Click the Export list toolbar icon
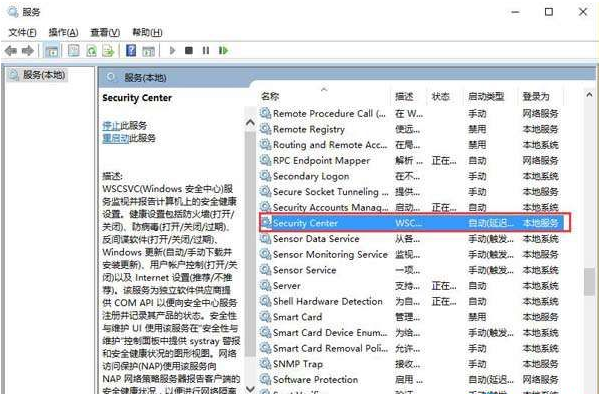The height and width of the screenshot is (394, 599). (x=108, y=50)
